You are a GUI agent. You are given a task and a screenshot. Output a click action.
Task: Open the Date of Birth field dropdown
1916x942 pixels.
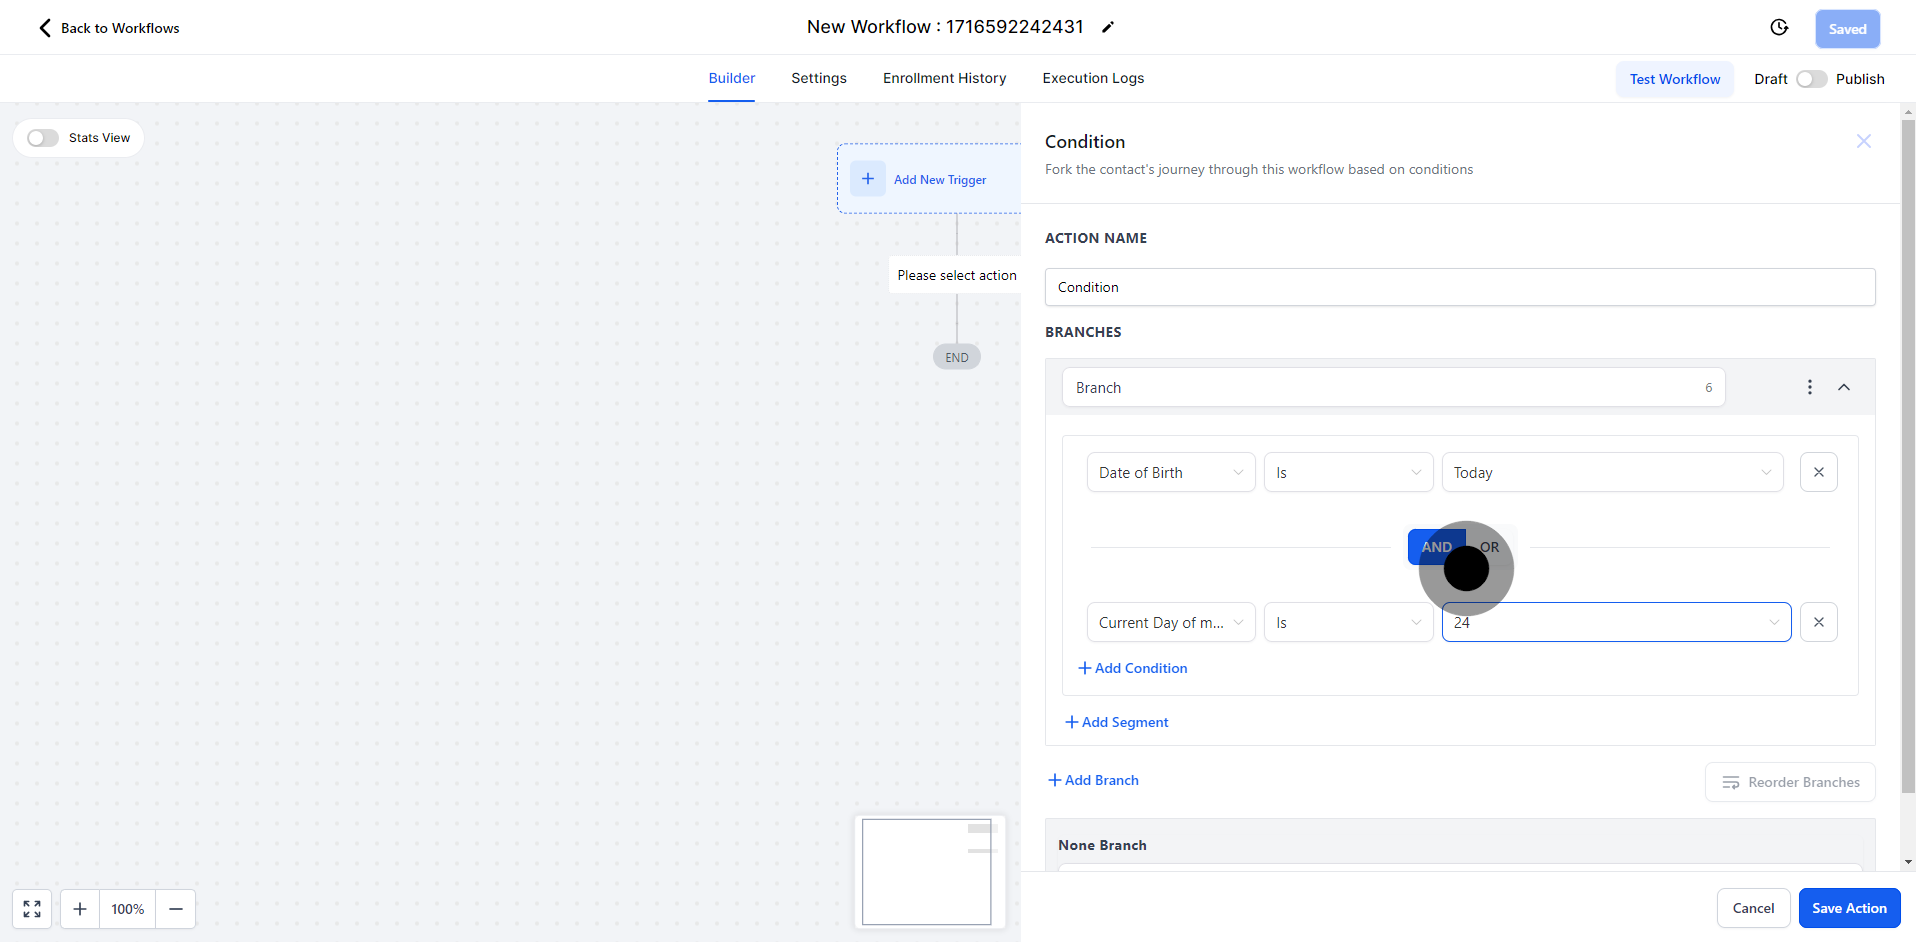tap(1170, 472)
